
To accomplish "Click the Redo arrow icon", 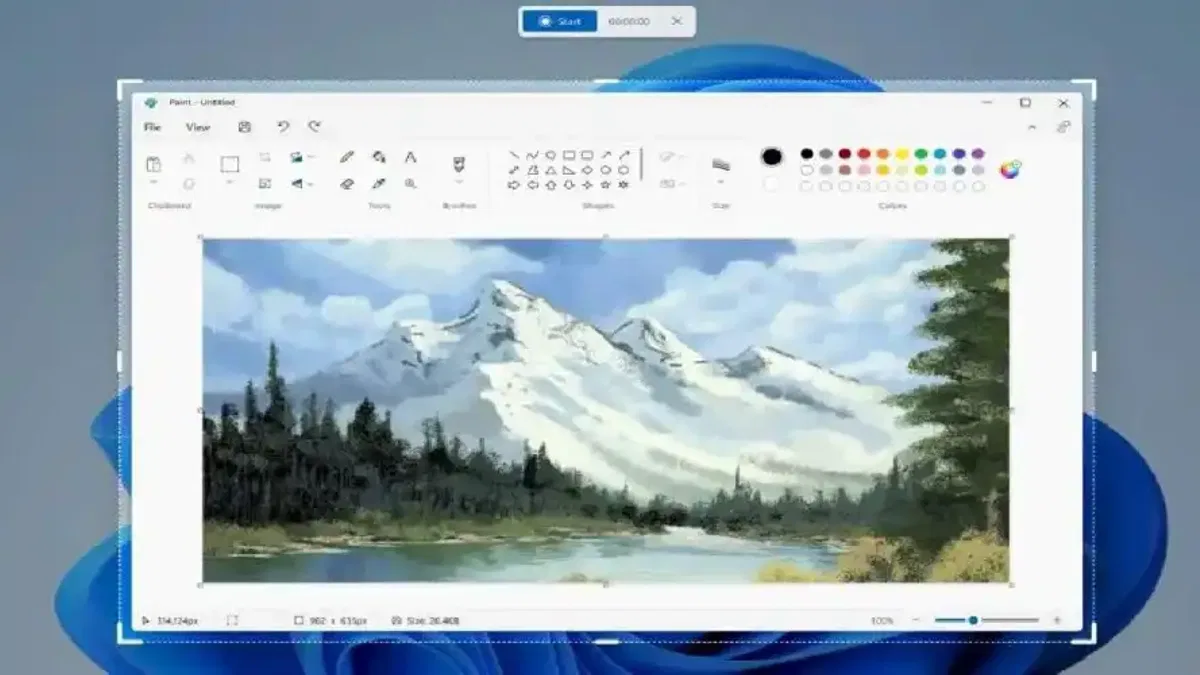I will pyautogui.click(x=314, y=127).
